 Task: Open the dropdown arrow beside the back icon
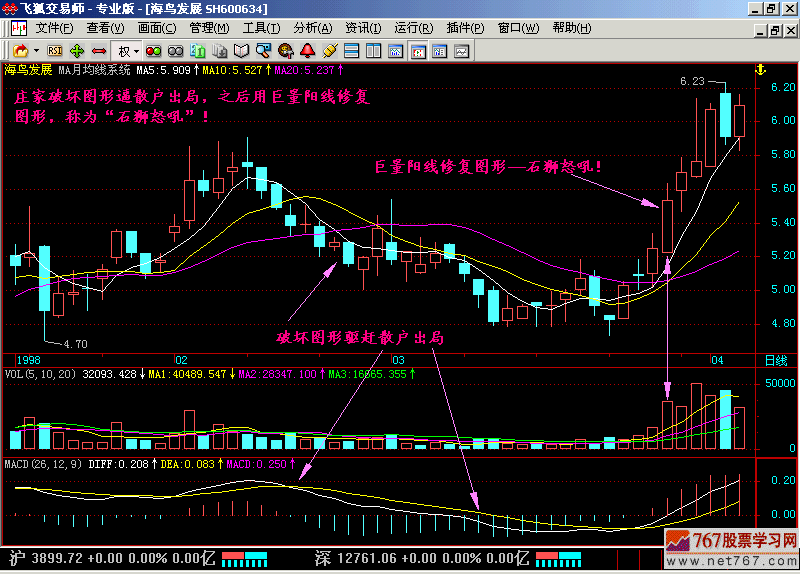pyautogui.click(x=37, y=50)
